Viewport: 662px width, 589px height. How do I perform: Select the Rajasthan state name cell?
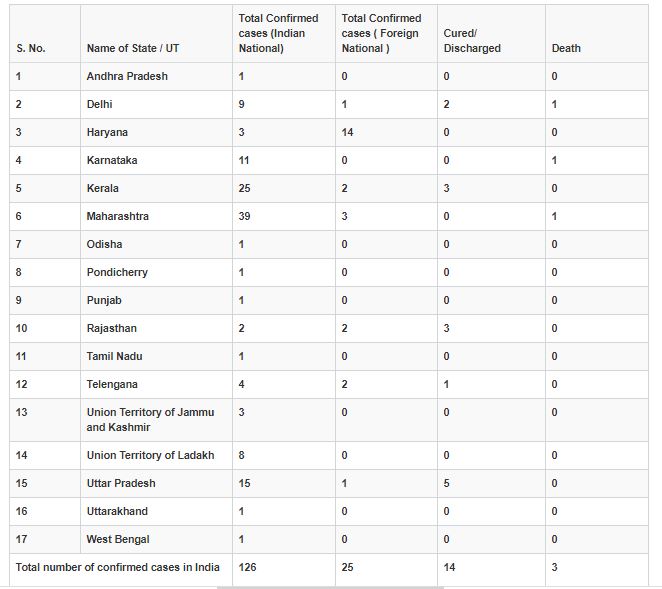tap(112, 328)
